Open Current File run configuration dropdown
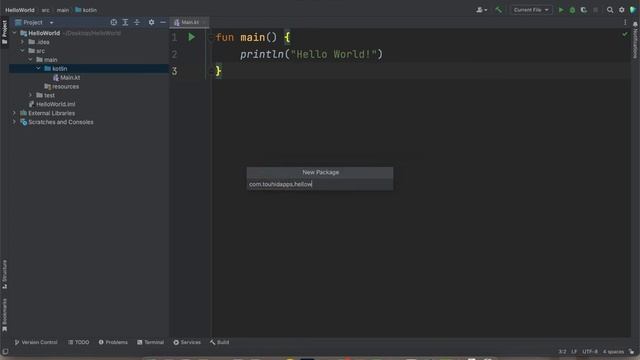The image size is (640, 360). [x=531, y=10]
